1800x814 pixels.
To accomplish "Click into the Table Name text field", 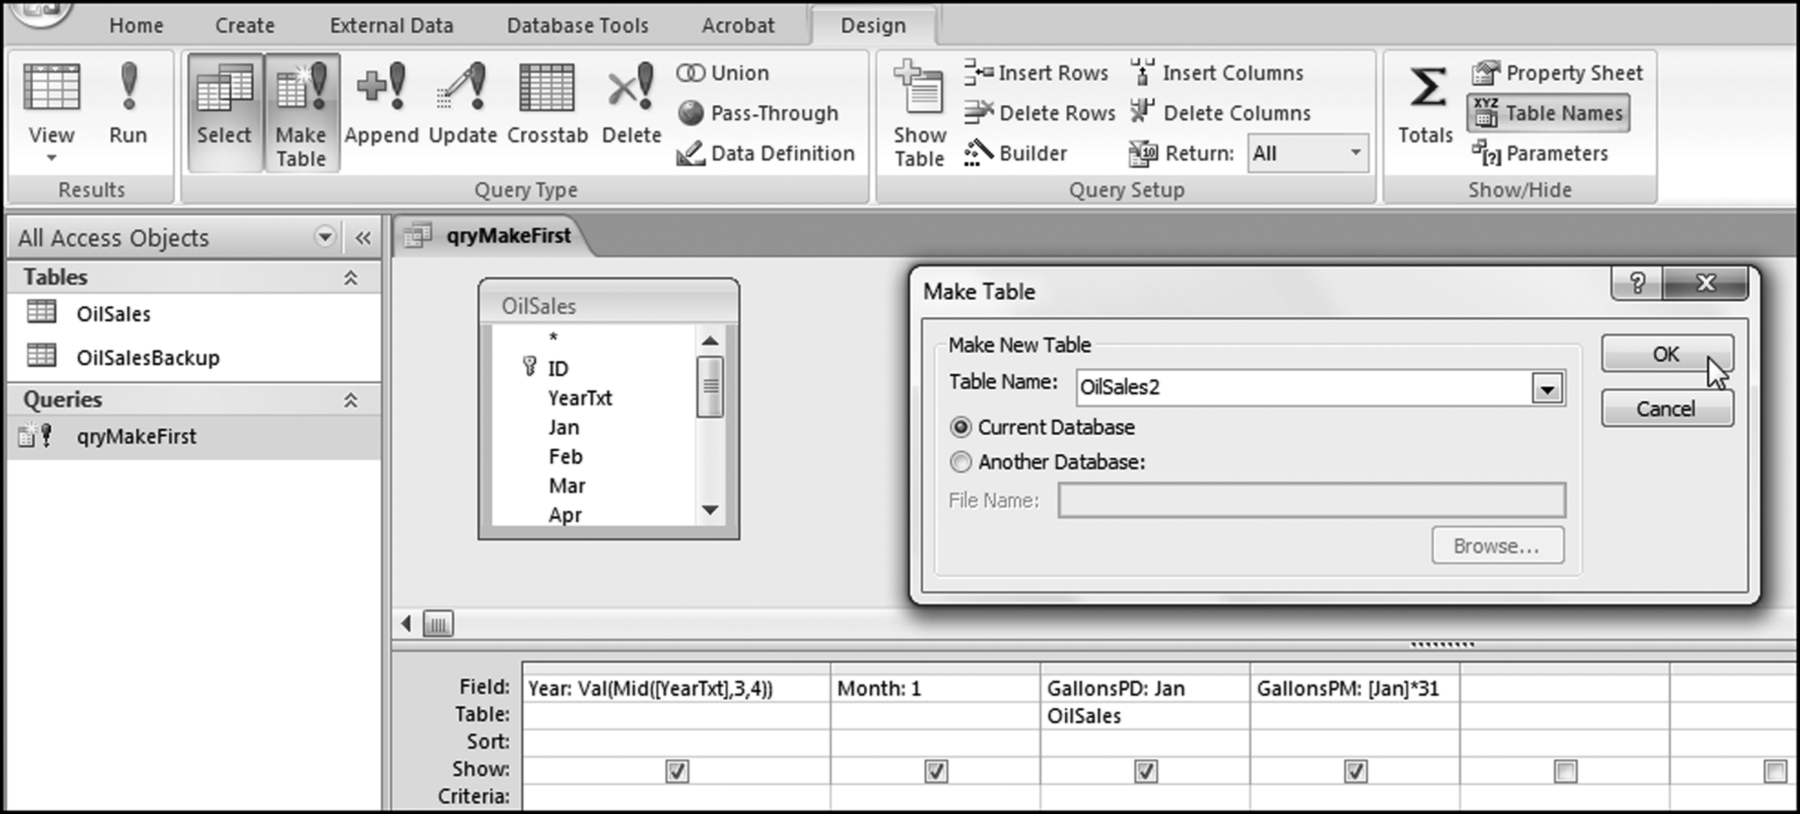I will point(1303,388).
